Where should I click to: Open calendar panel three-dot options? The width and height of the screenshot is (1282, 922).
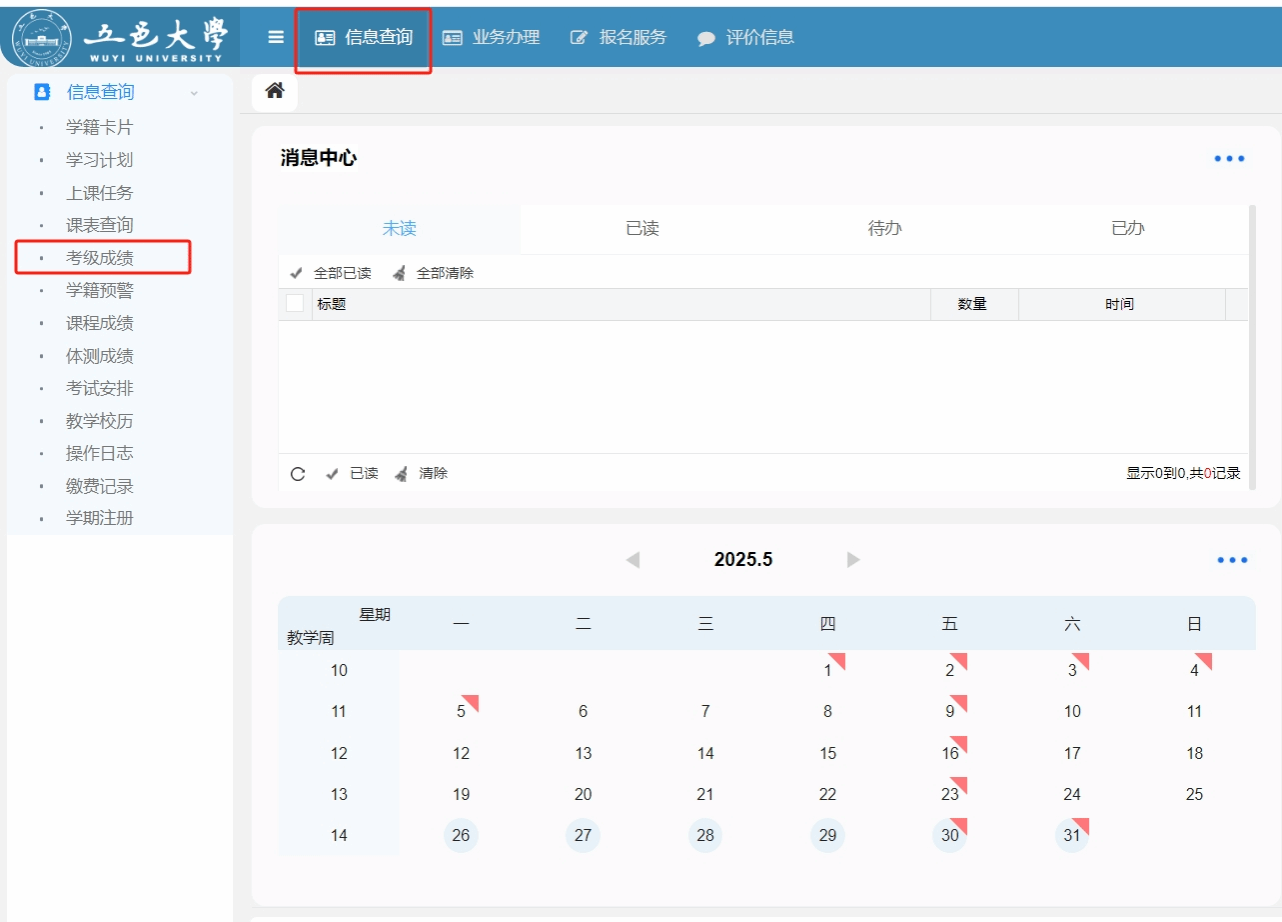click(x=1232, y=560)
